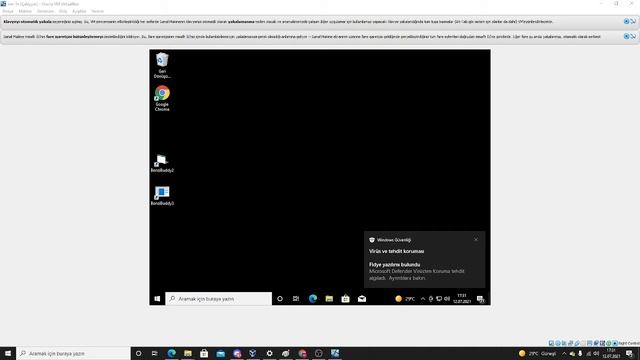
Task: Click the host weather widget showing Güneşli
Action: 537,353
